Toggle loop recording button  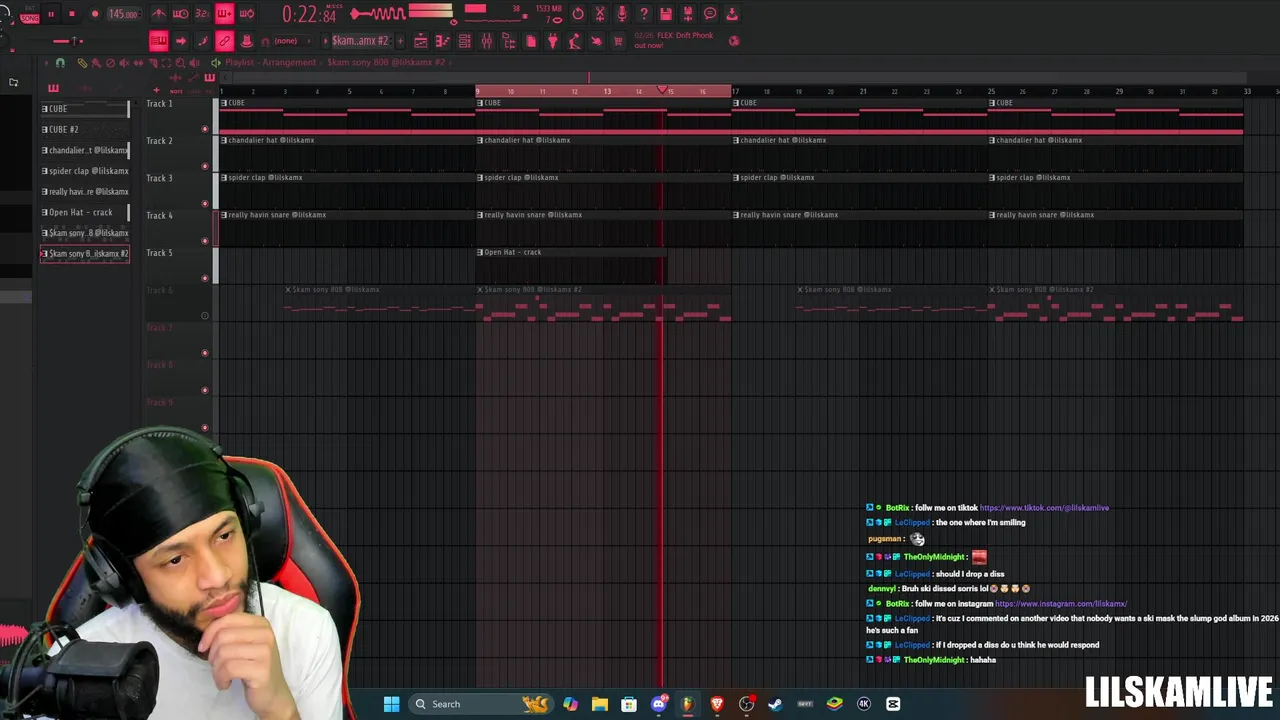247,14
